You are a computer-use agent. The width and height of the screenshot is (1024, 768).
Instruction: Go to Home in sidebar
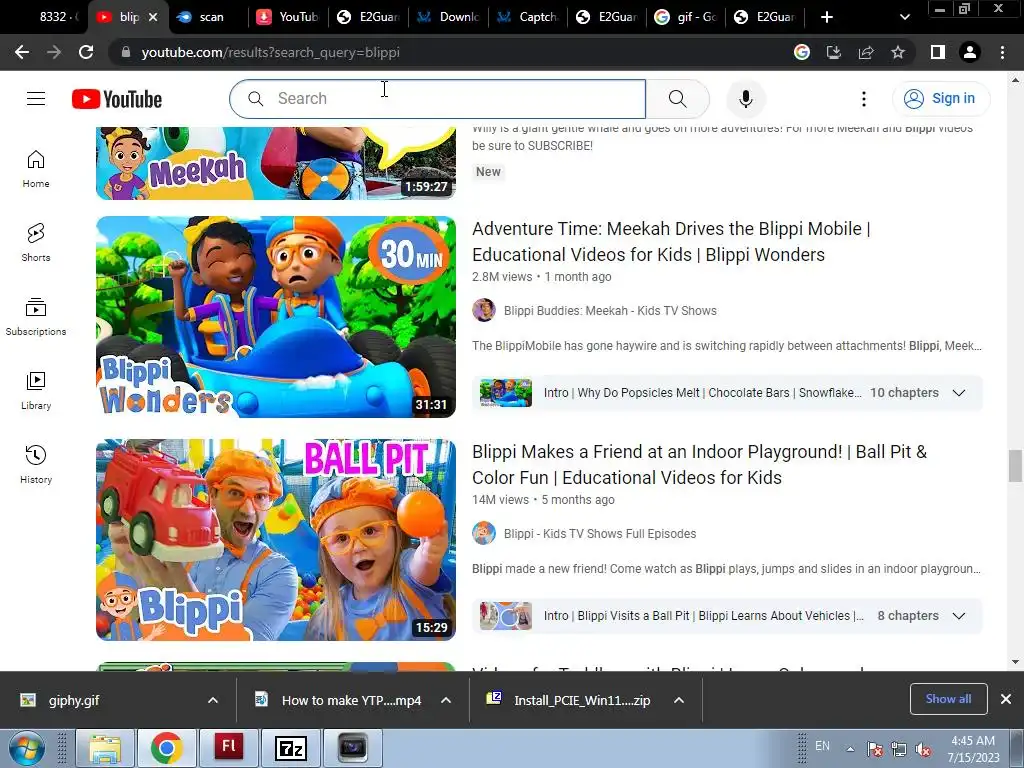[36, 169]
